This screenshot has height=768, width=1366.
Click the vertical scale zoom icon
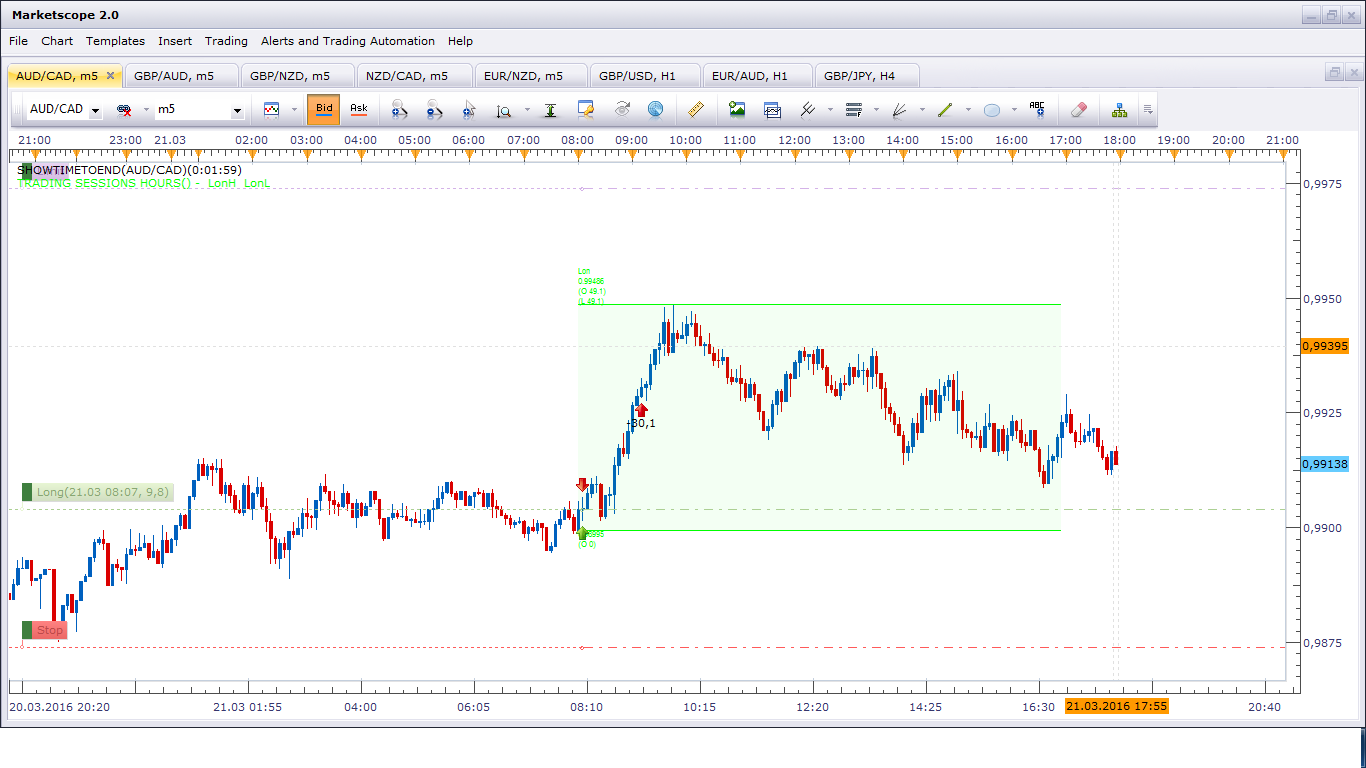pos(504,109)
